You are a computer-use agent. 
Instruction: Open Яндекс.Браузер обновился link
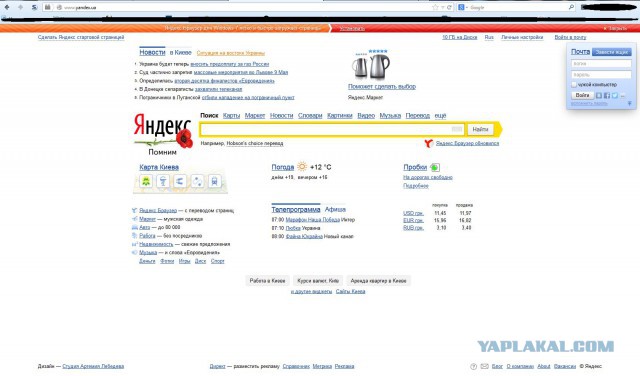(467, 143)
